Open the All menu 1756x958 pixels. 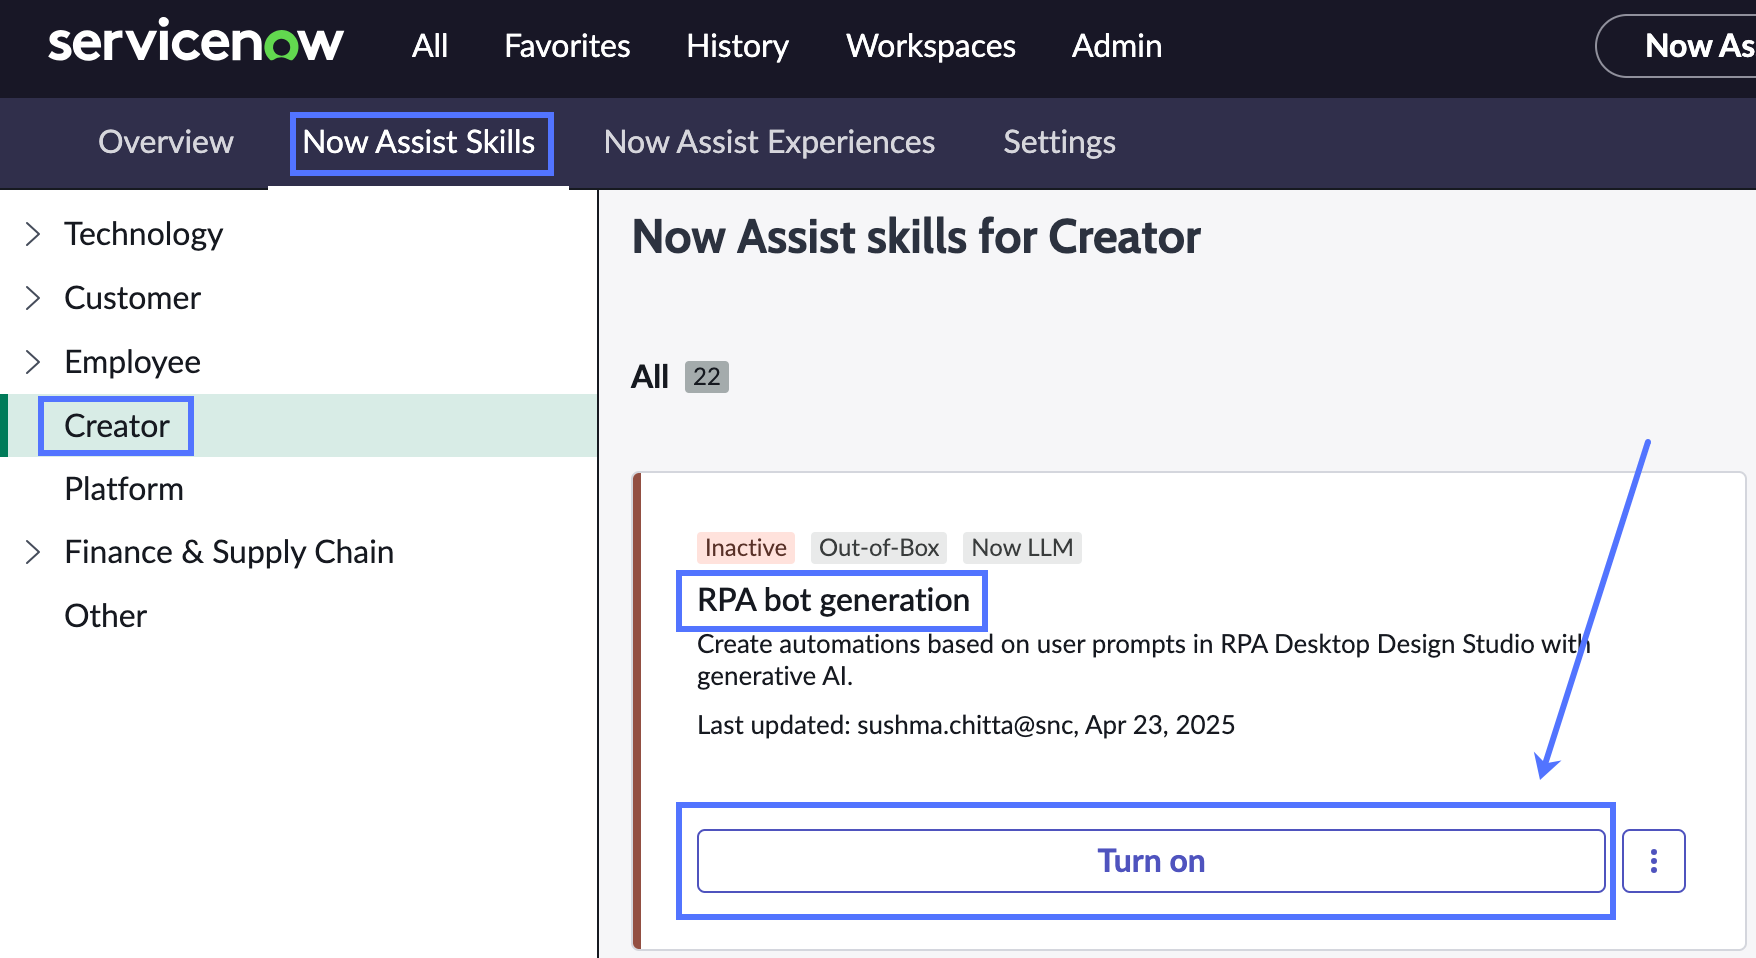[x=430, y=46]
